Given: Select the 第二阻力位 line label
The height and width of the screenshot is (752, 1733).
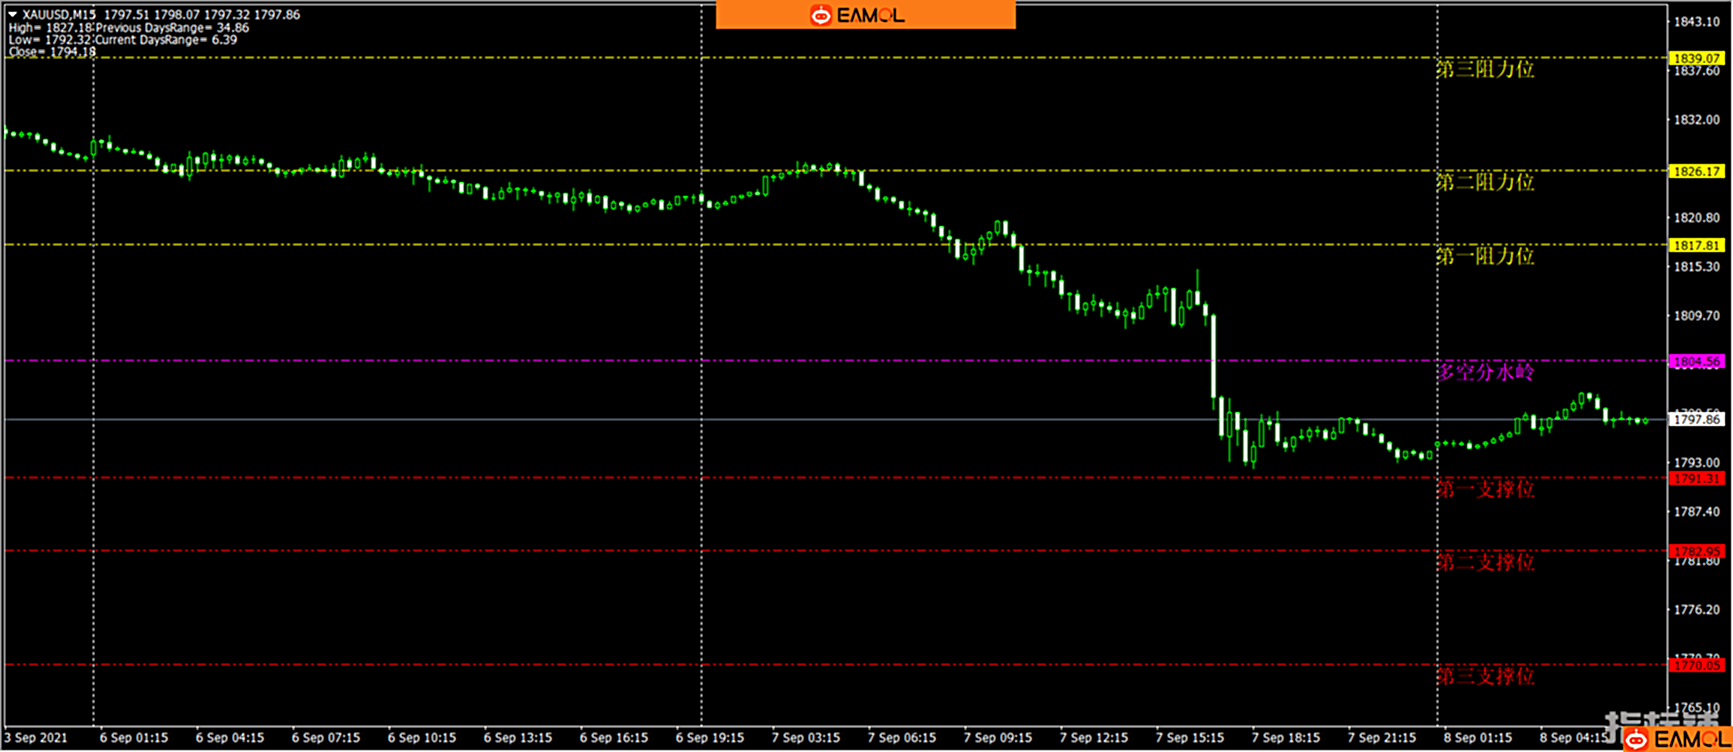Looking at the screenshot, I should point(1485,182).
